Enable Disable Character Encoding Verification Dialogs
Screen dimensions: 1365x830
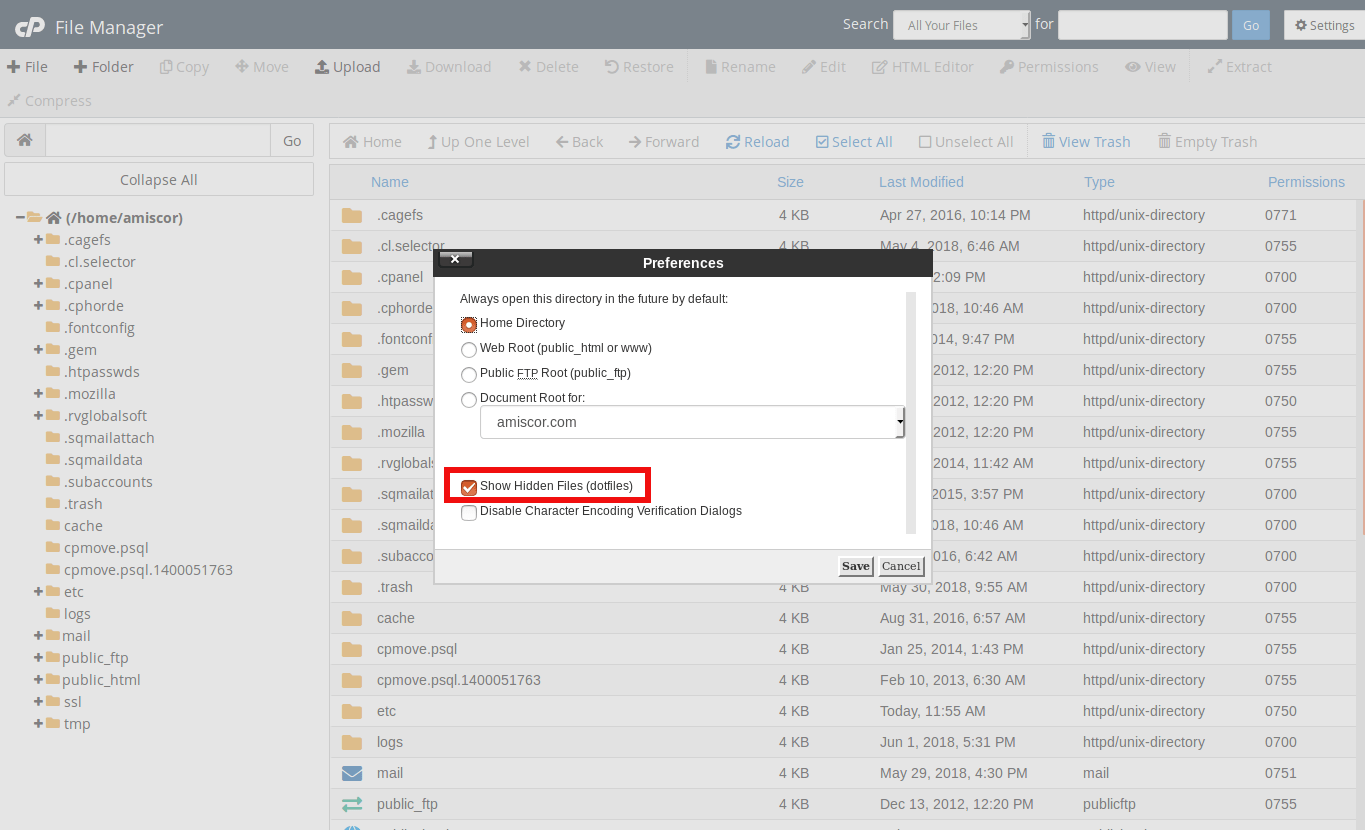469,512
